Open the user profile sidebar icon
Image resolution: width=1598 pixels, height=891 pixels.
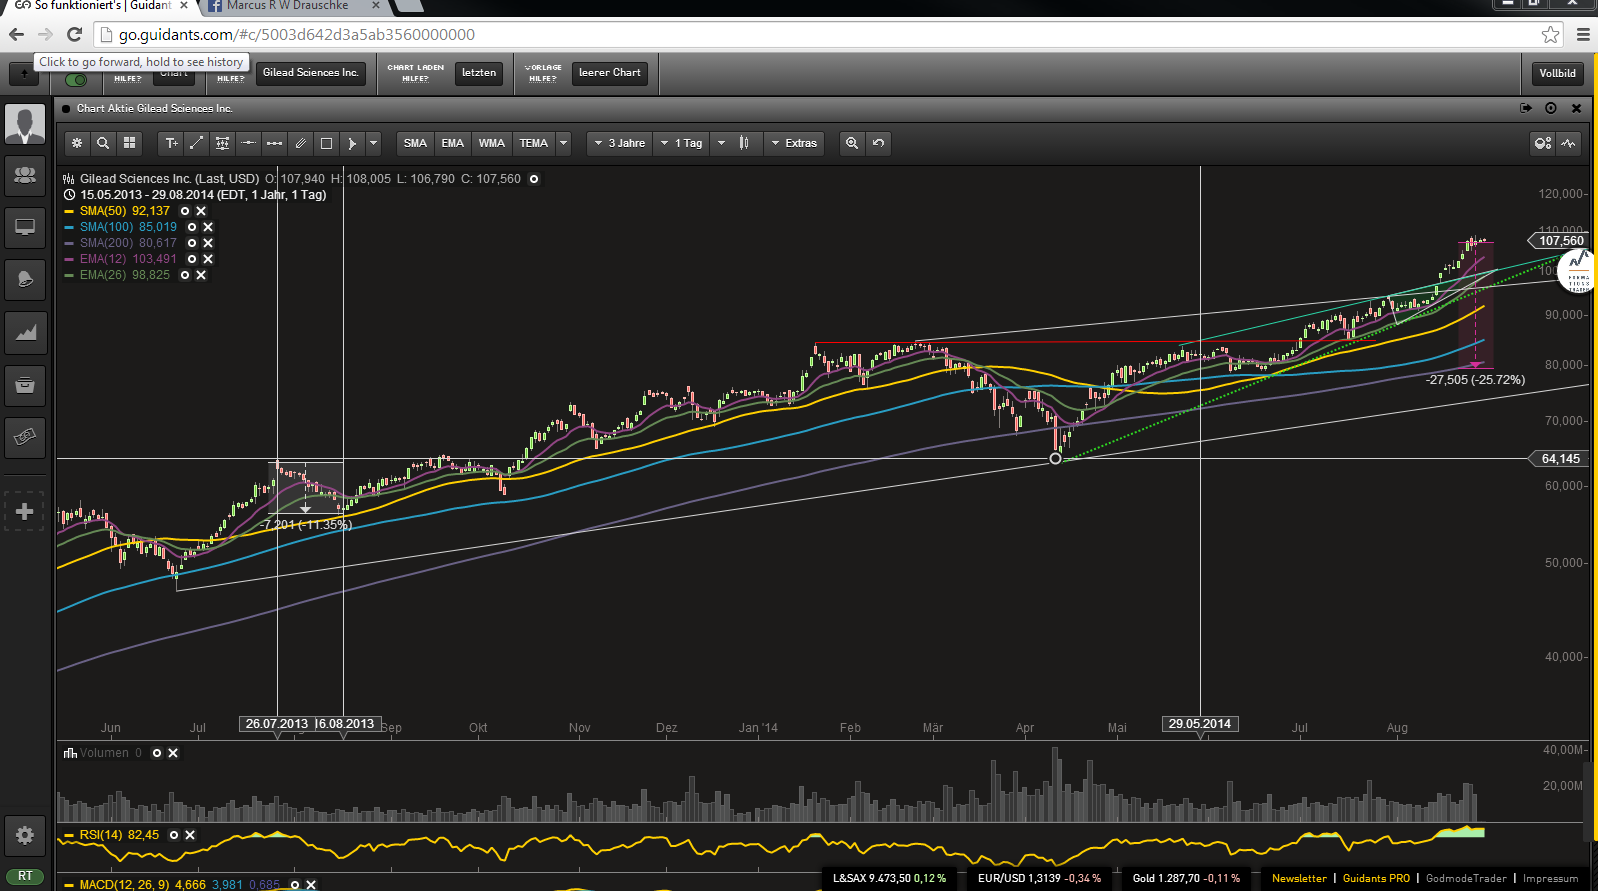[25, 125]
